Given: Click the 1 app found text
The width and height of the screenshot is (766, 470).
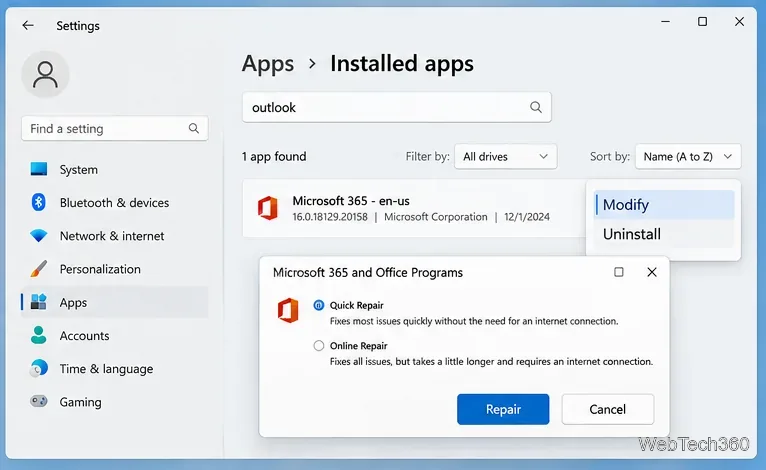Looking at the screenshot, I should [274, 156].
